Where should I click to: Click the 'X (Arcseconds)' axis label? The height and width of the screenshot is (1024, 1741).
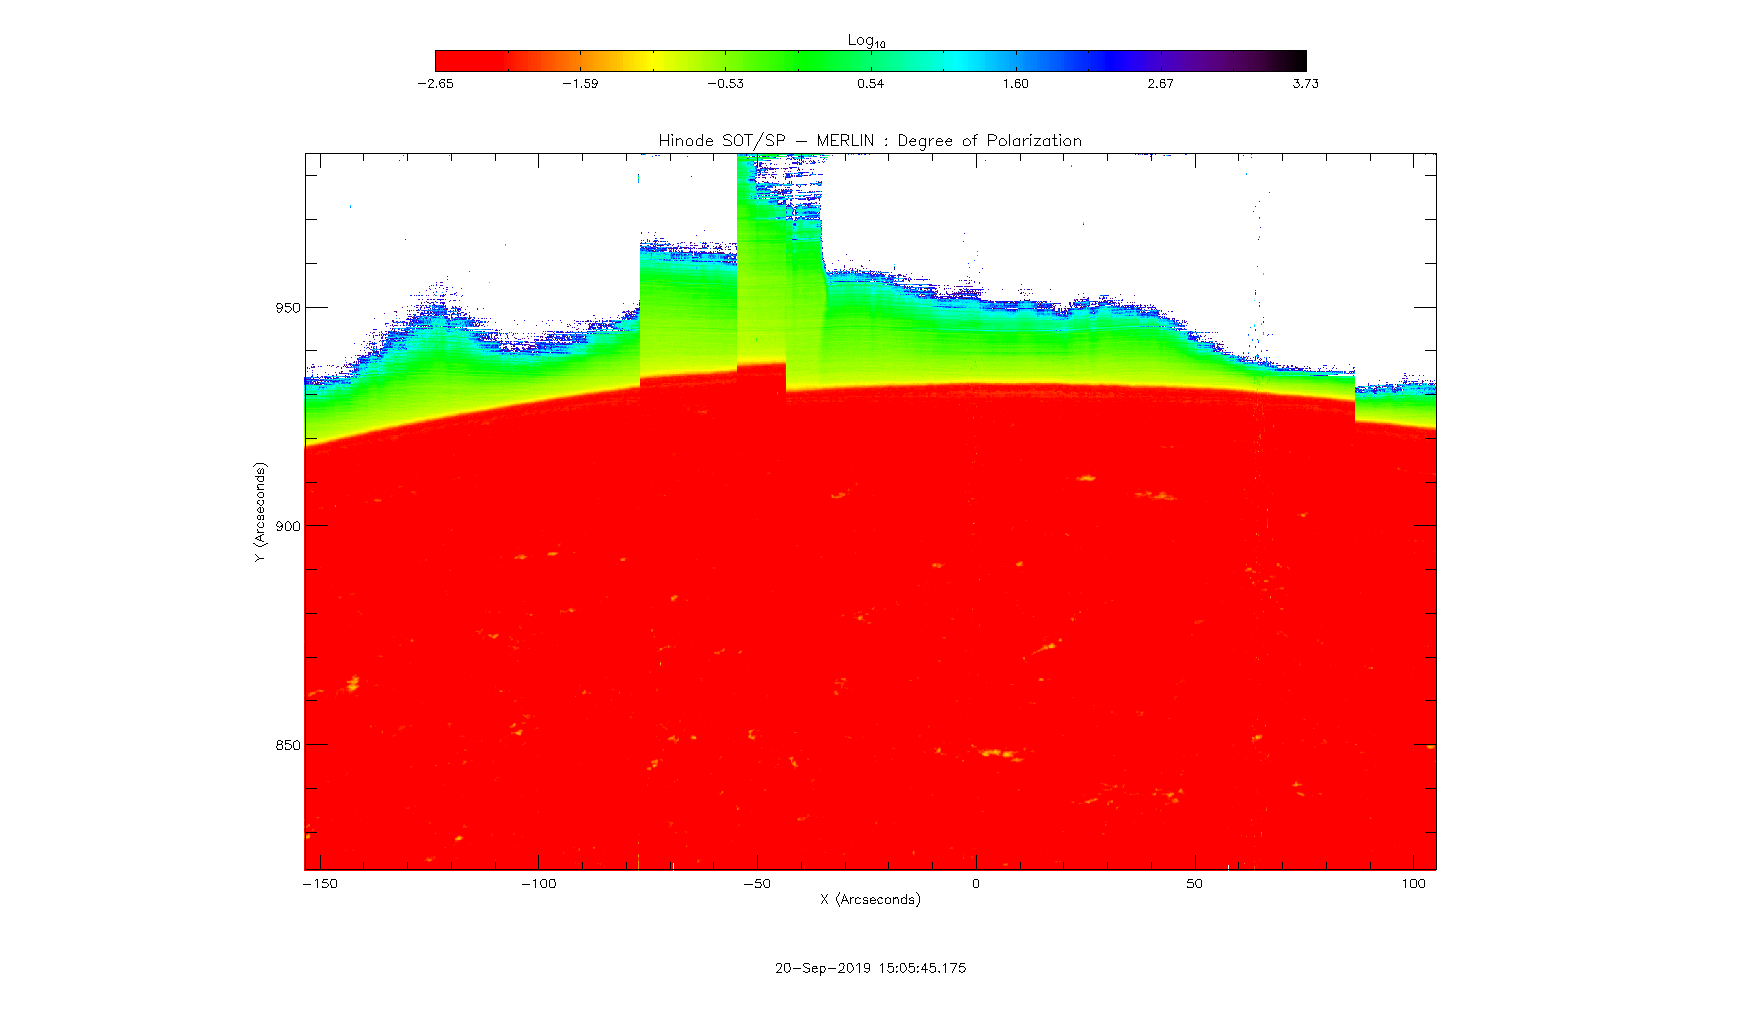[x=870, y=900]
